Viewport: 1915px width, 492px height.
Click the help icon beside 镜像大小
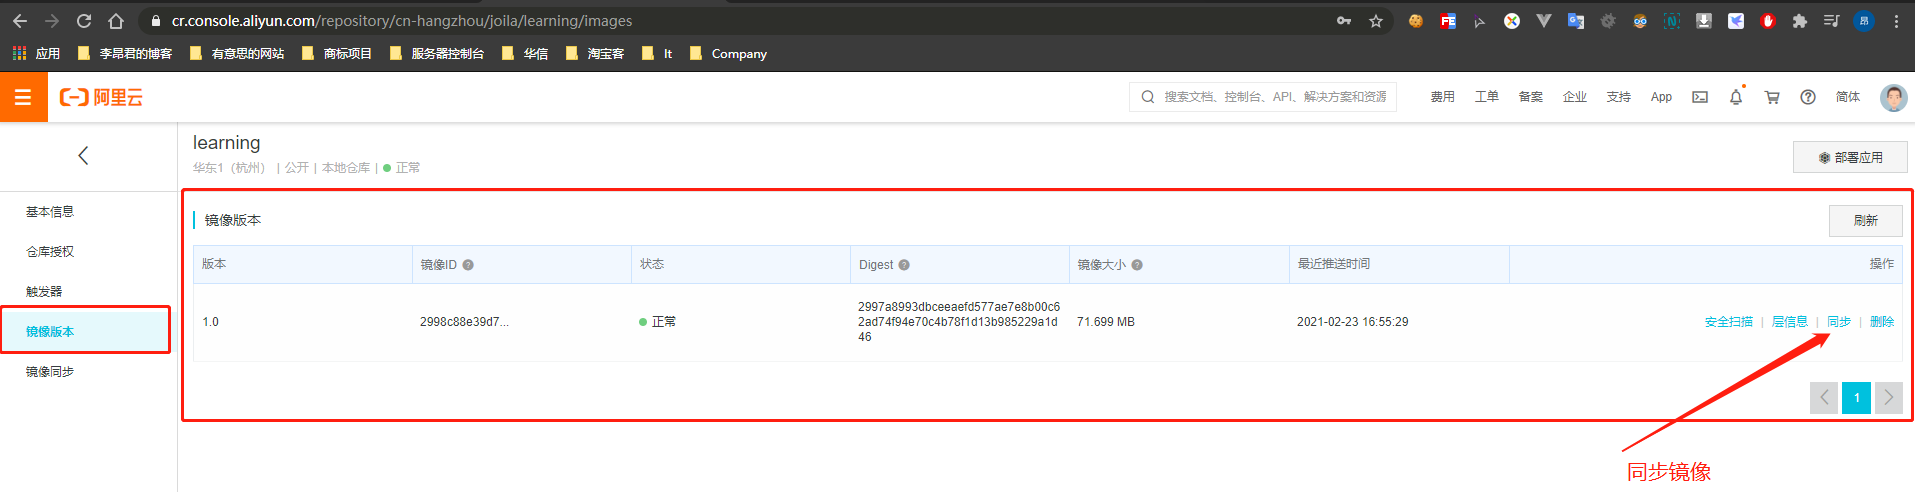[1137, 265]
